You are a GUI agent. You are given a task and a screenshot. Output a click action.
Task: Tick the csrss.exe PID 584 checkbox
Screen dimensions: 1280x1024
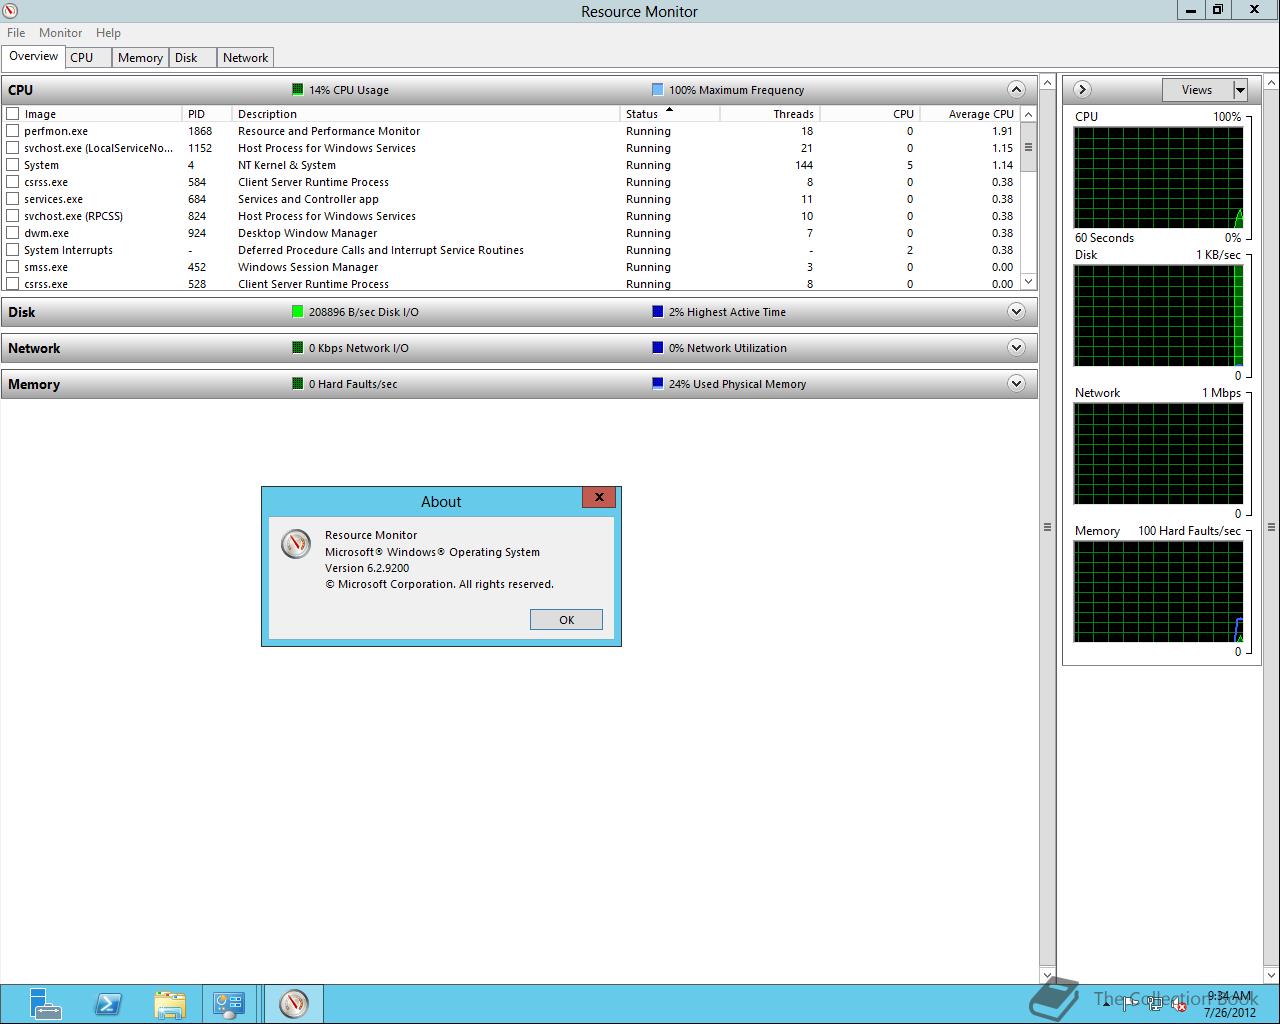13,182
